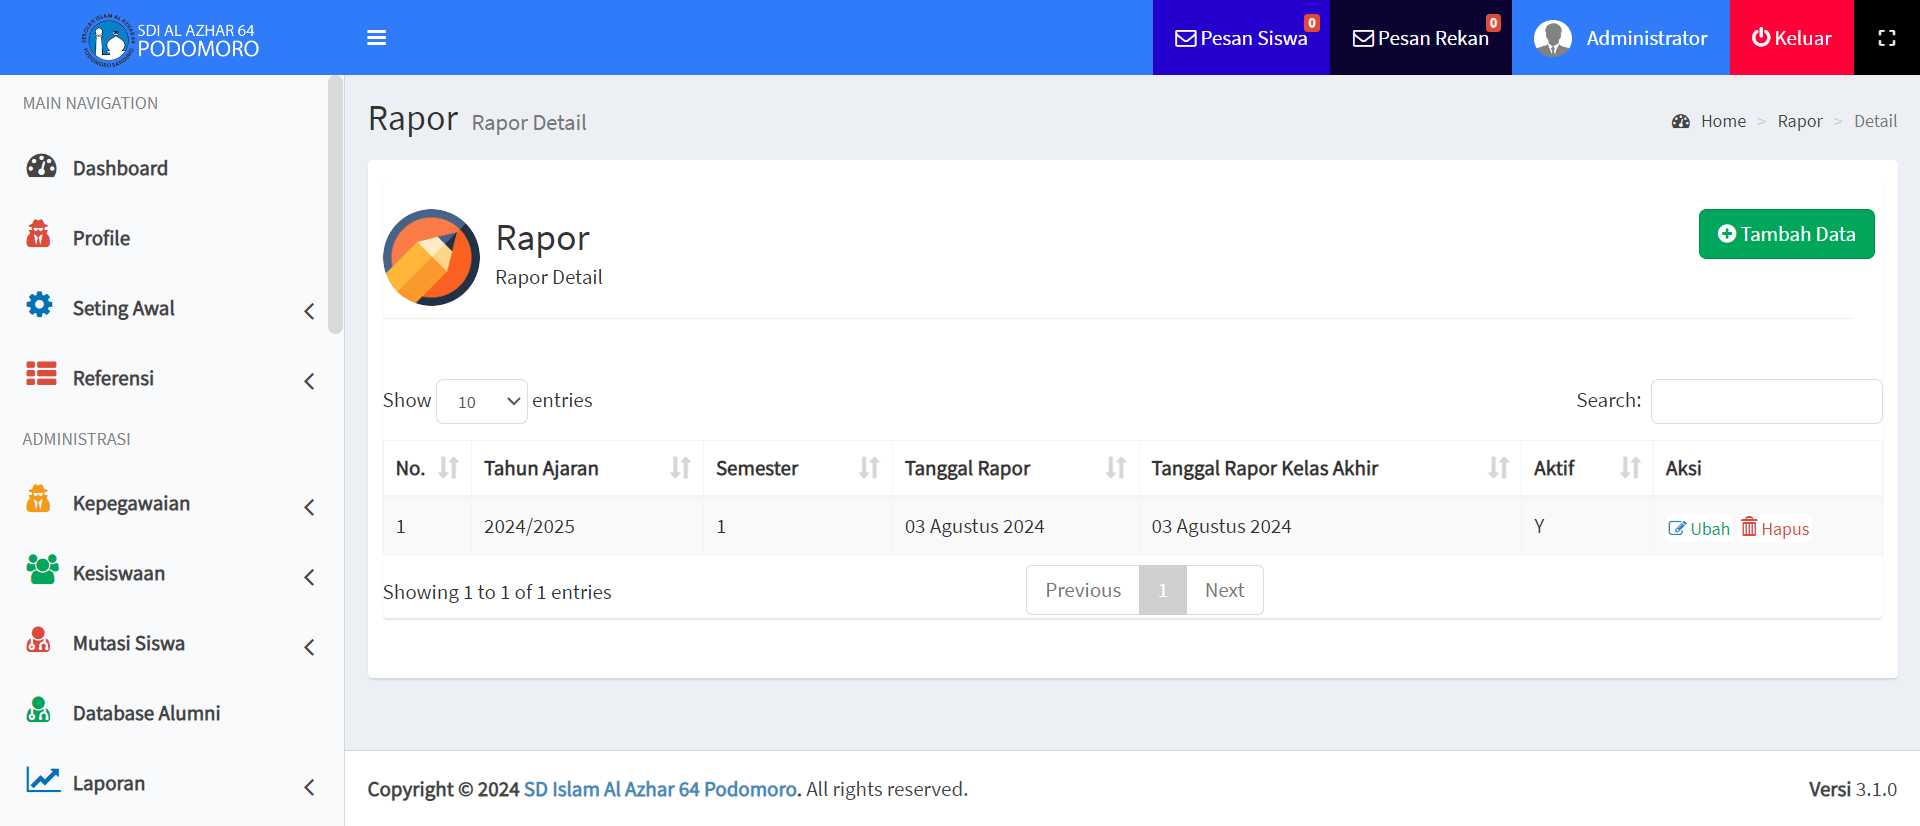Open the Show entries count dropdown
Screen dimensions: 1920x826
pyautogui.click(x=482, y=402)
